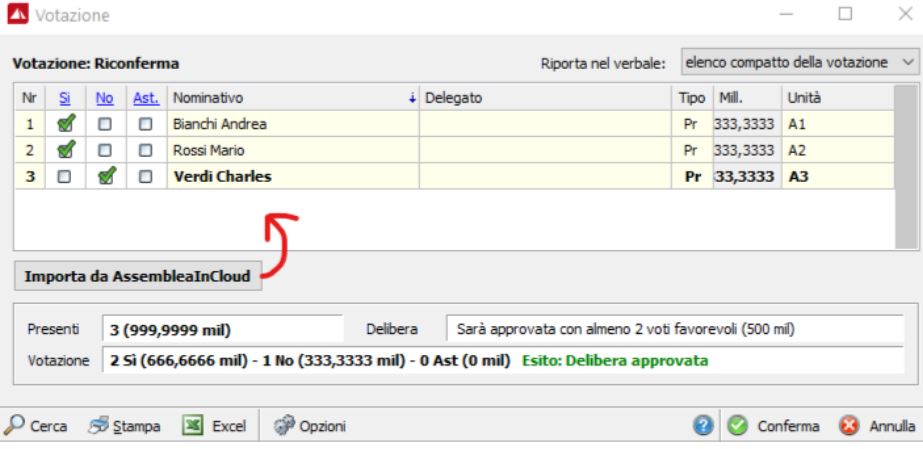This screenshot has width=923, height=449.
Task: Click the Excel toolbar label
Action: (229, 426)
